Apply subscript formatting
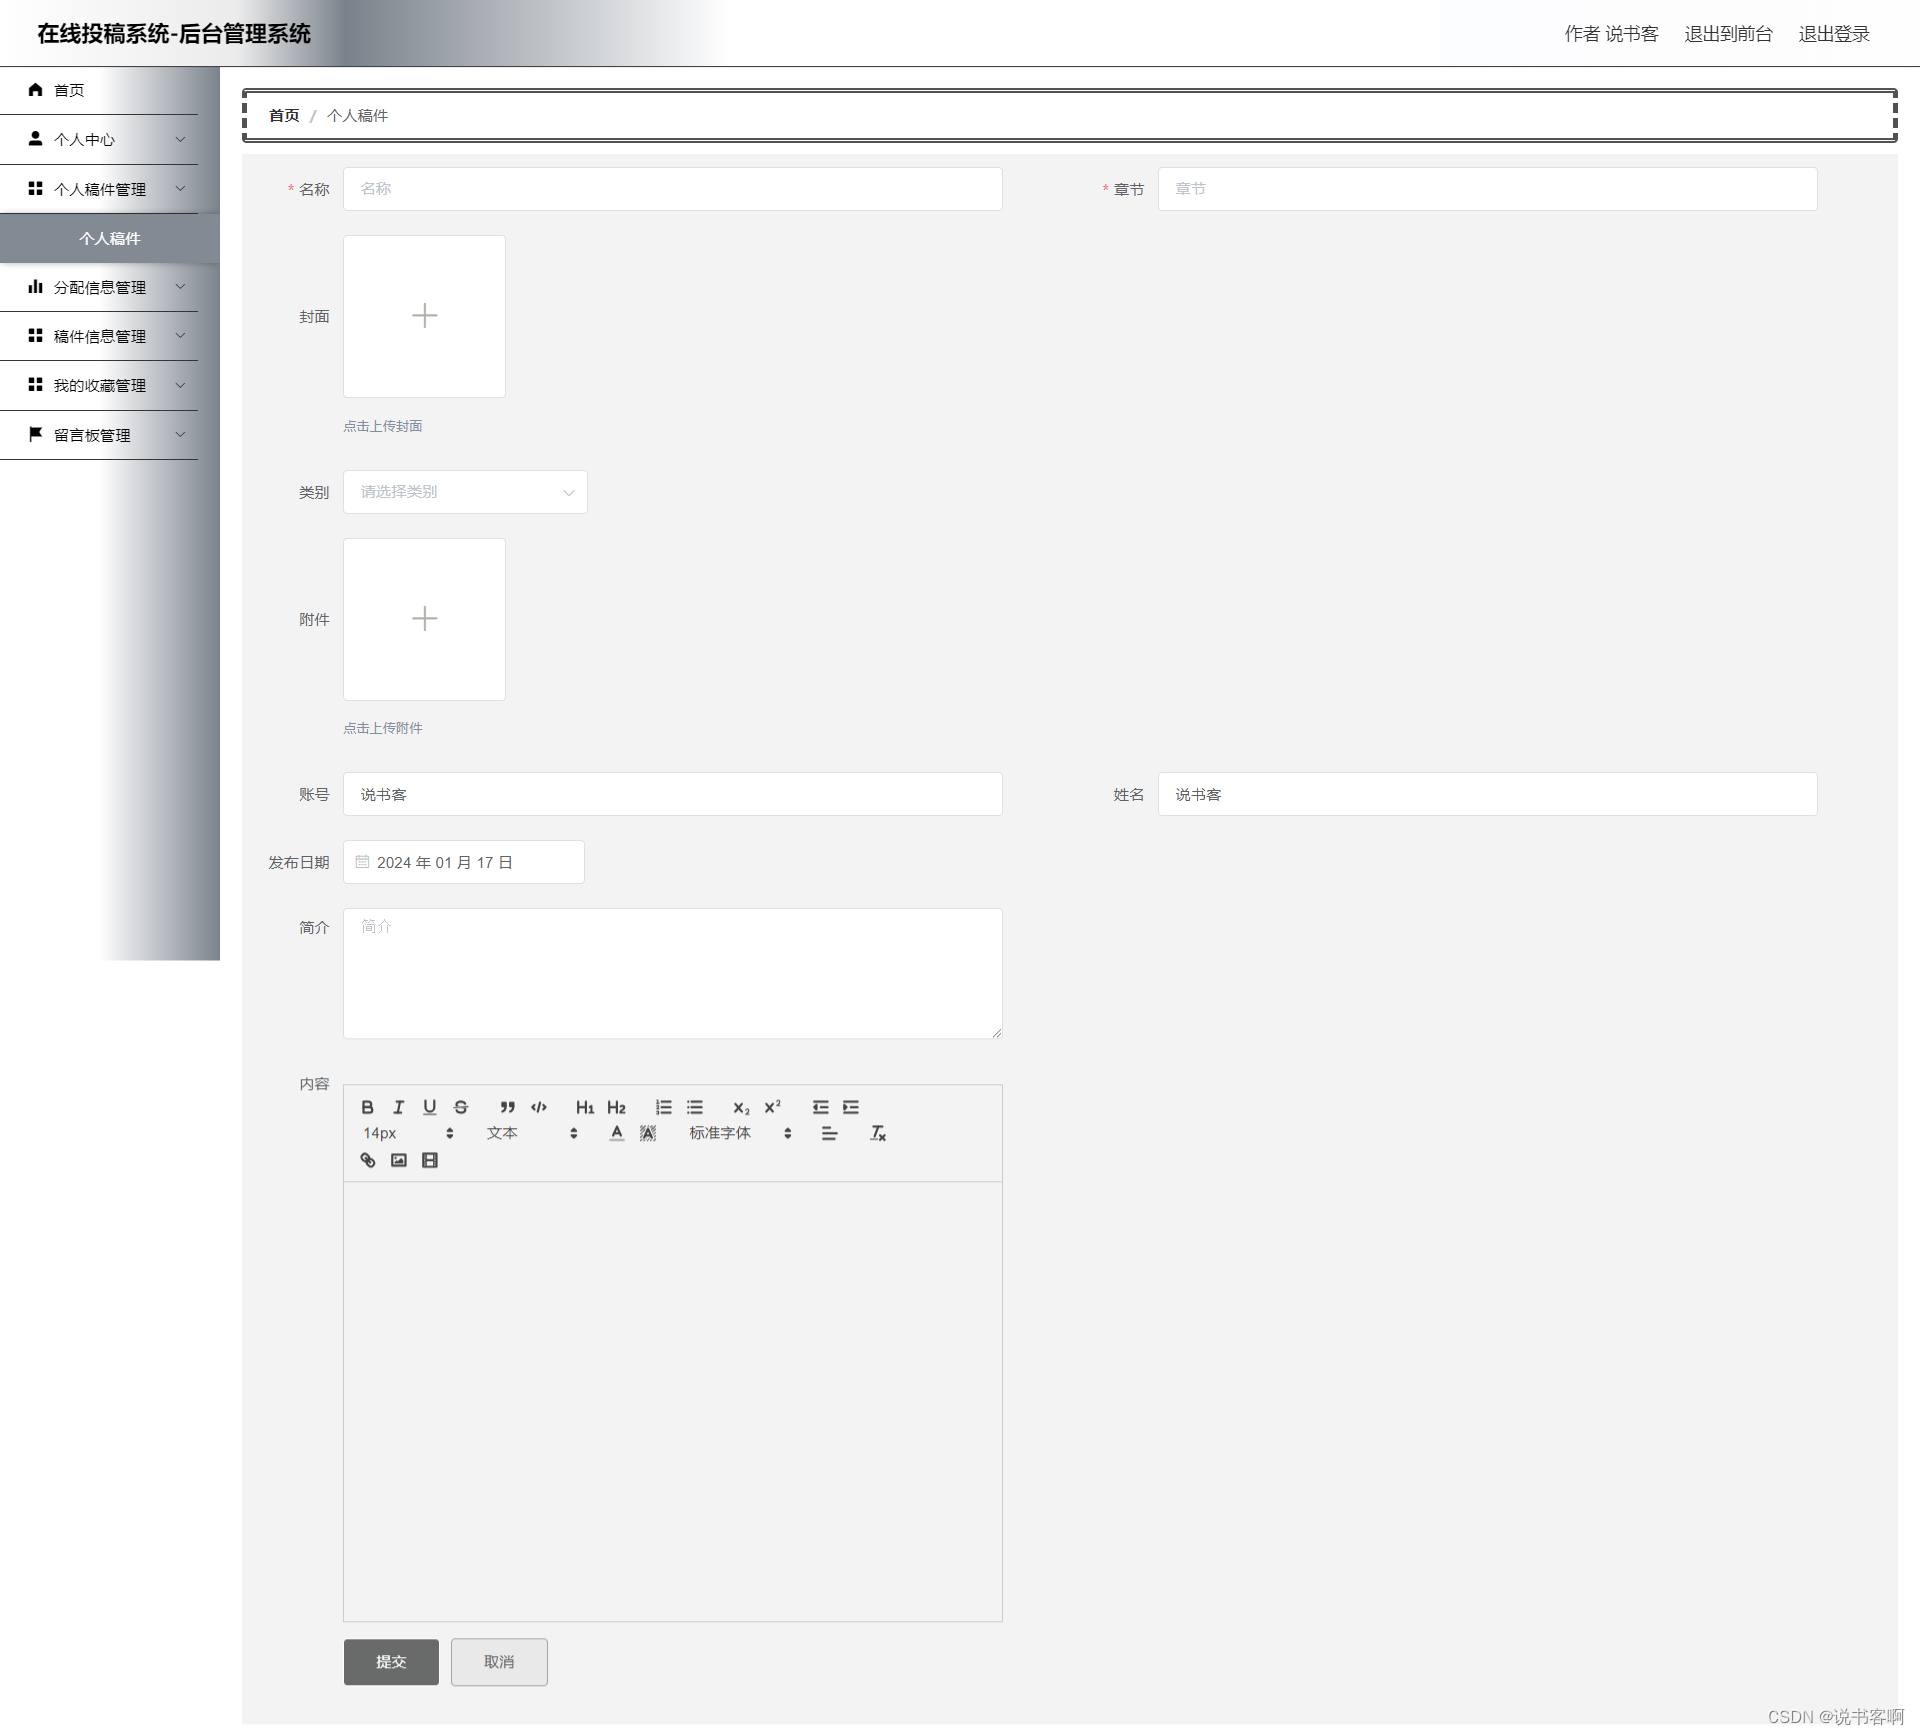Viewport: 1920px width, 1735px height. point(741,1107)
